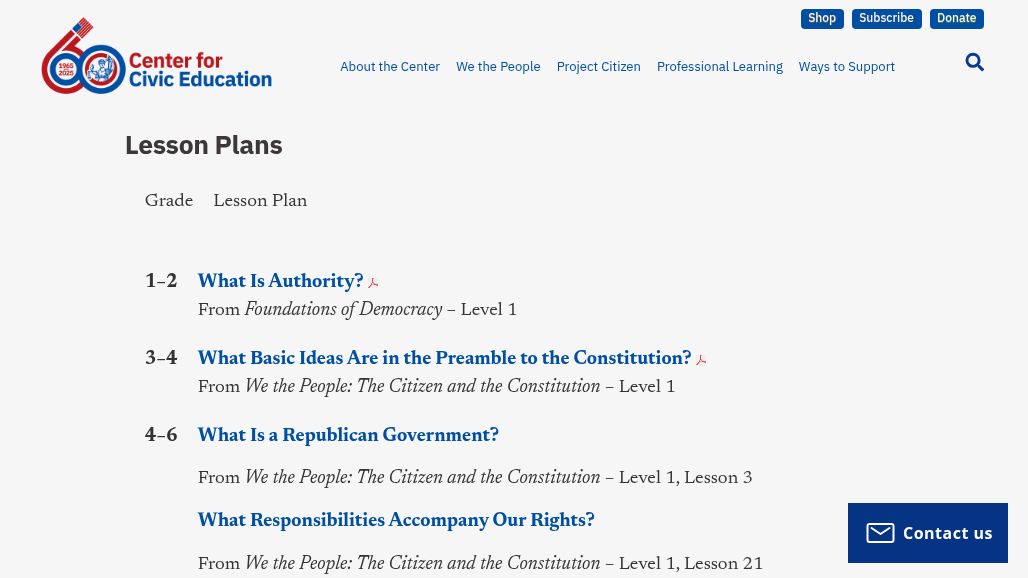This screenshot has height=578, width=1028.
Task: Expand the Project Citizen menu
Action: click(x=598, y=67)
